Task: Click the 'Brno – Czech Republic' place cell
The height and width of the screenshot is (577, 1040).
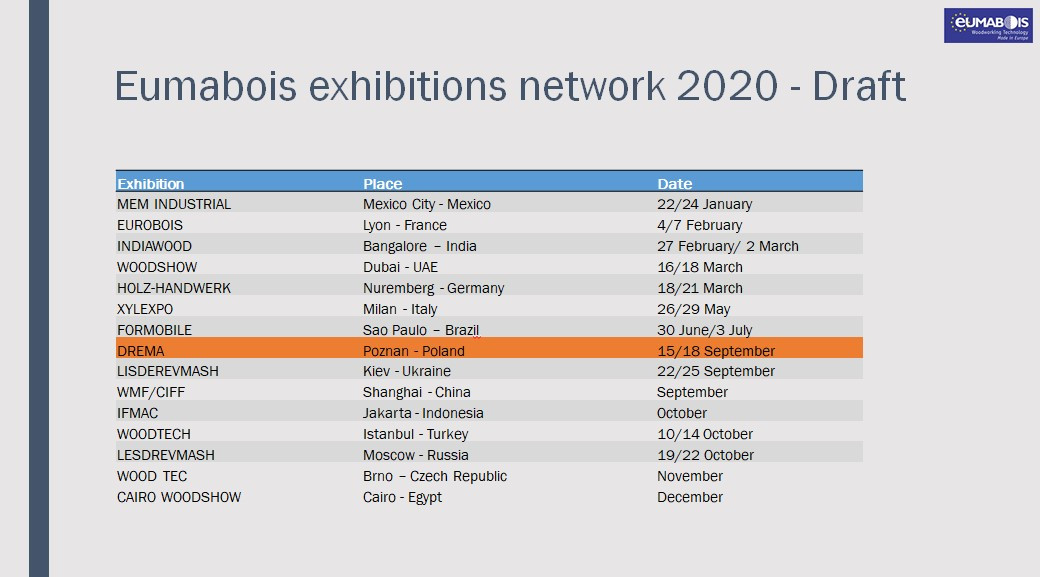Action: (x=434, y=477)
